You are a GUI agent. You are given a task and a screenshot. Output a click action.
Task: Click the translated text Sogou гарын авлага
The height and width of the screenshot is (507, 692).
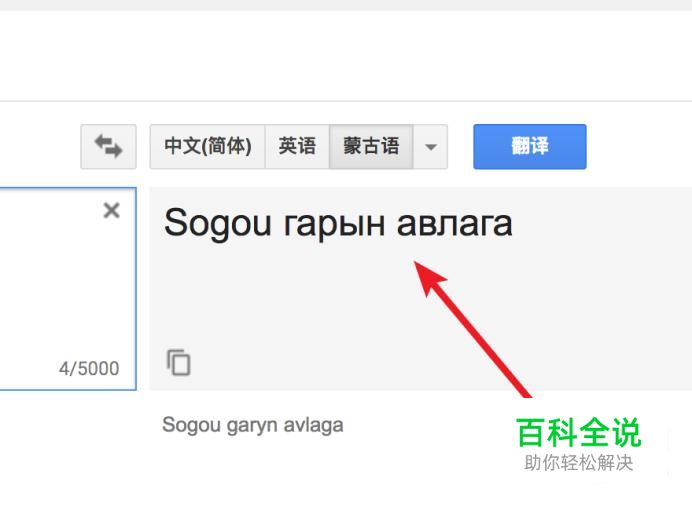coord(338,224)
